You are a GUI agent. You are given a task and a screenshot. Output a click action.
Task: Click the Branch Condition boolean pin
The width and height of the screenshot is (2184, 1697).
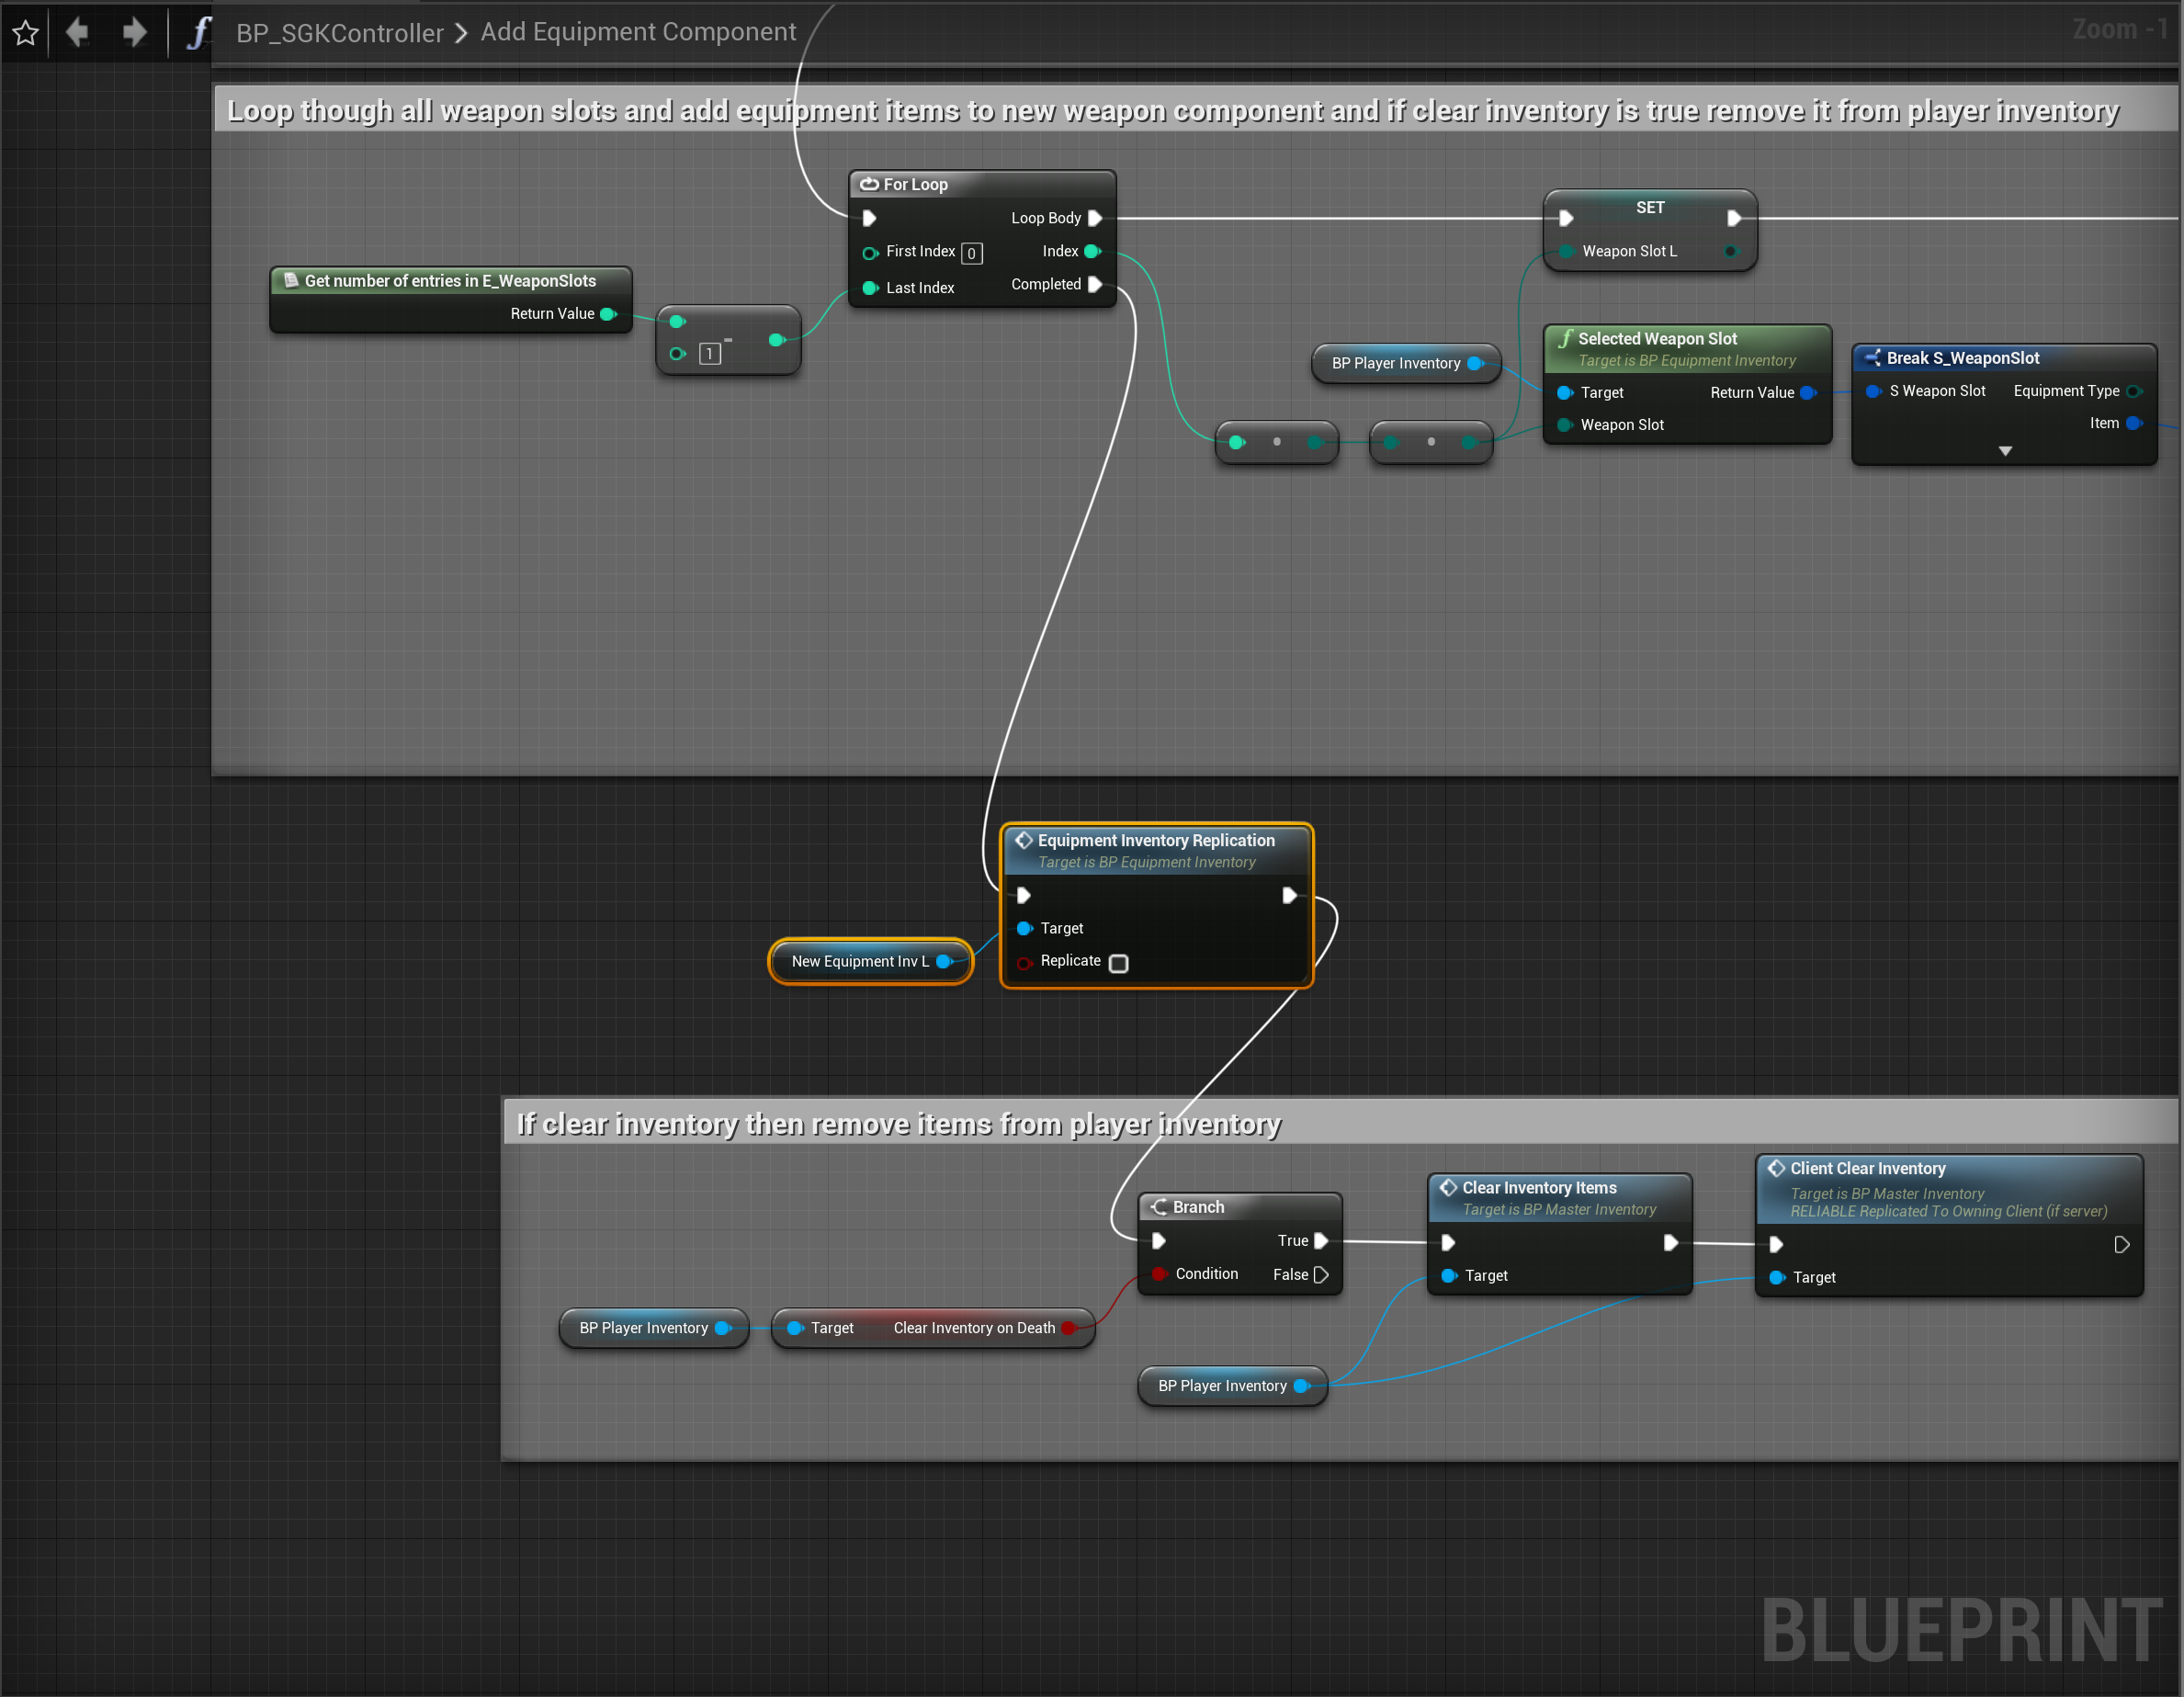pyautogui.click(x=1159, y=1274)
